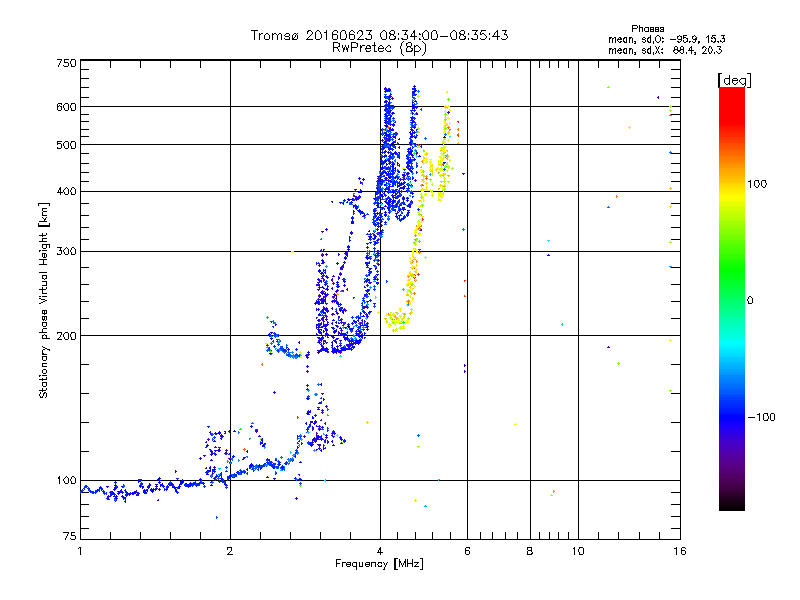Viewport: 800px width, 600px height.
Task: Click the y-axis tick label '500'
Action: (66, 145)
